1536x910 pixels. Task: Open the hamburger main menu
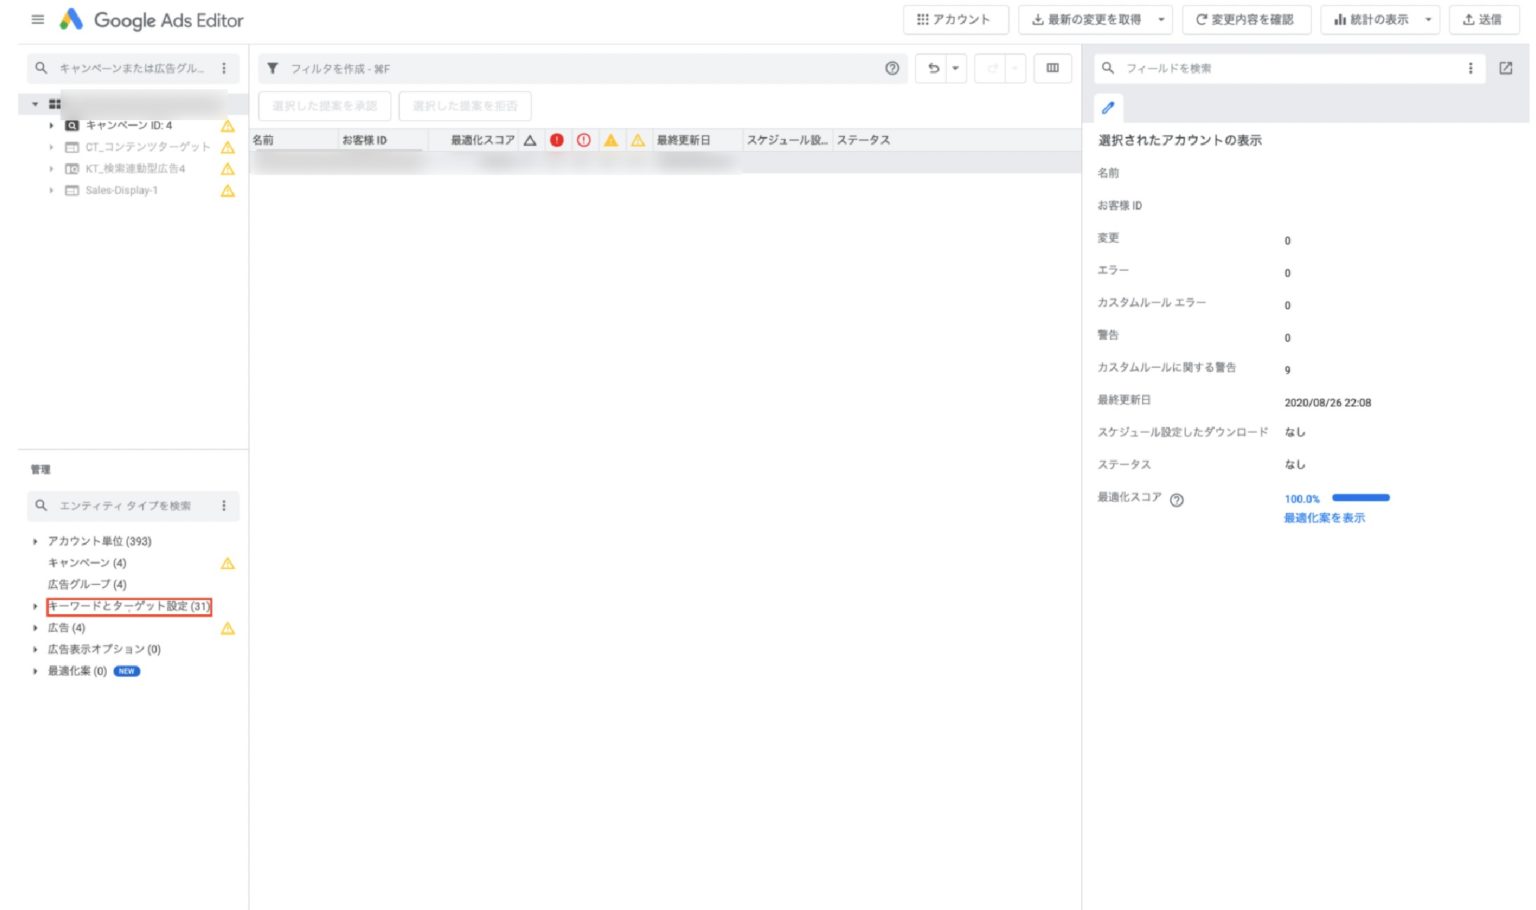pos(38,20)
